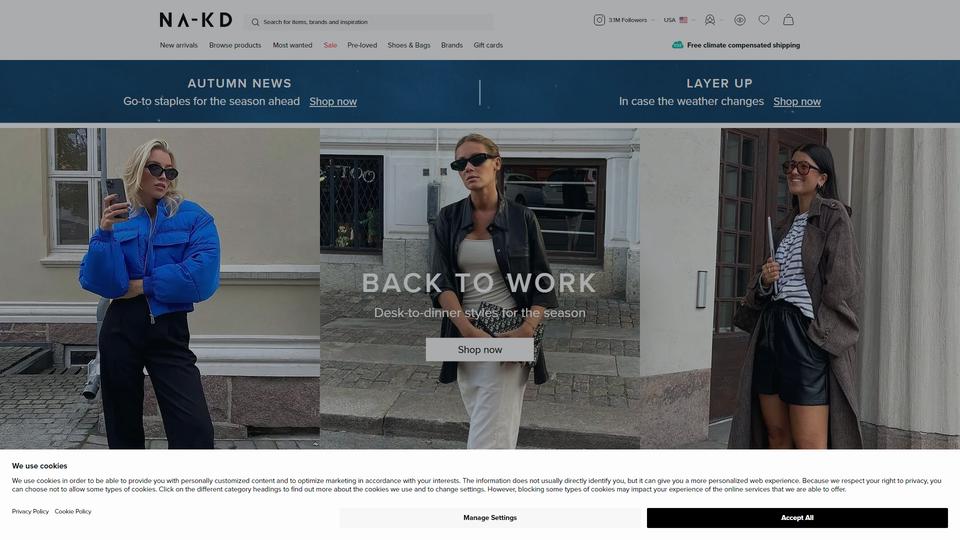
Task: Open the wishlist heart icon
Action: (x=763, y=20)
